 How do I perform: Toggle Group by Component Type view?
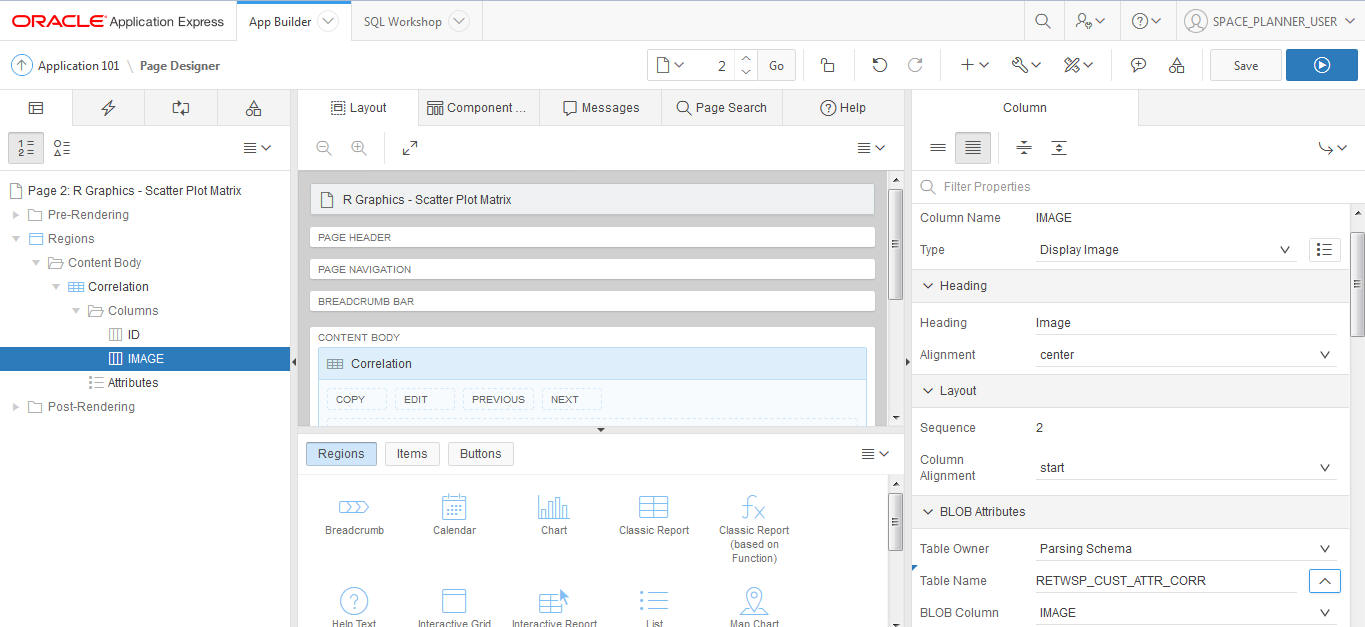pos(62,148)
